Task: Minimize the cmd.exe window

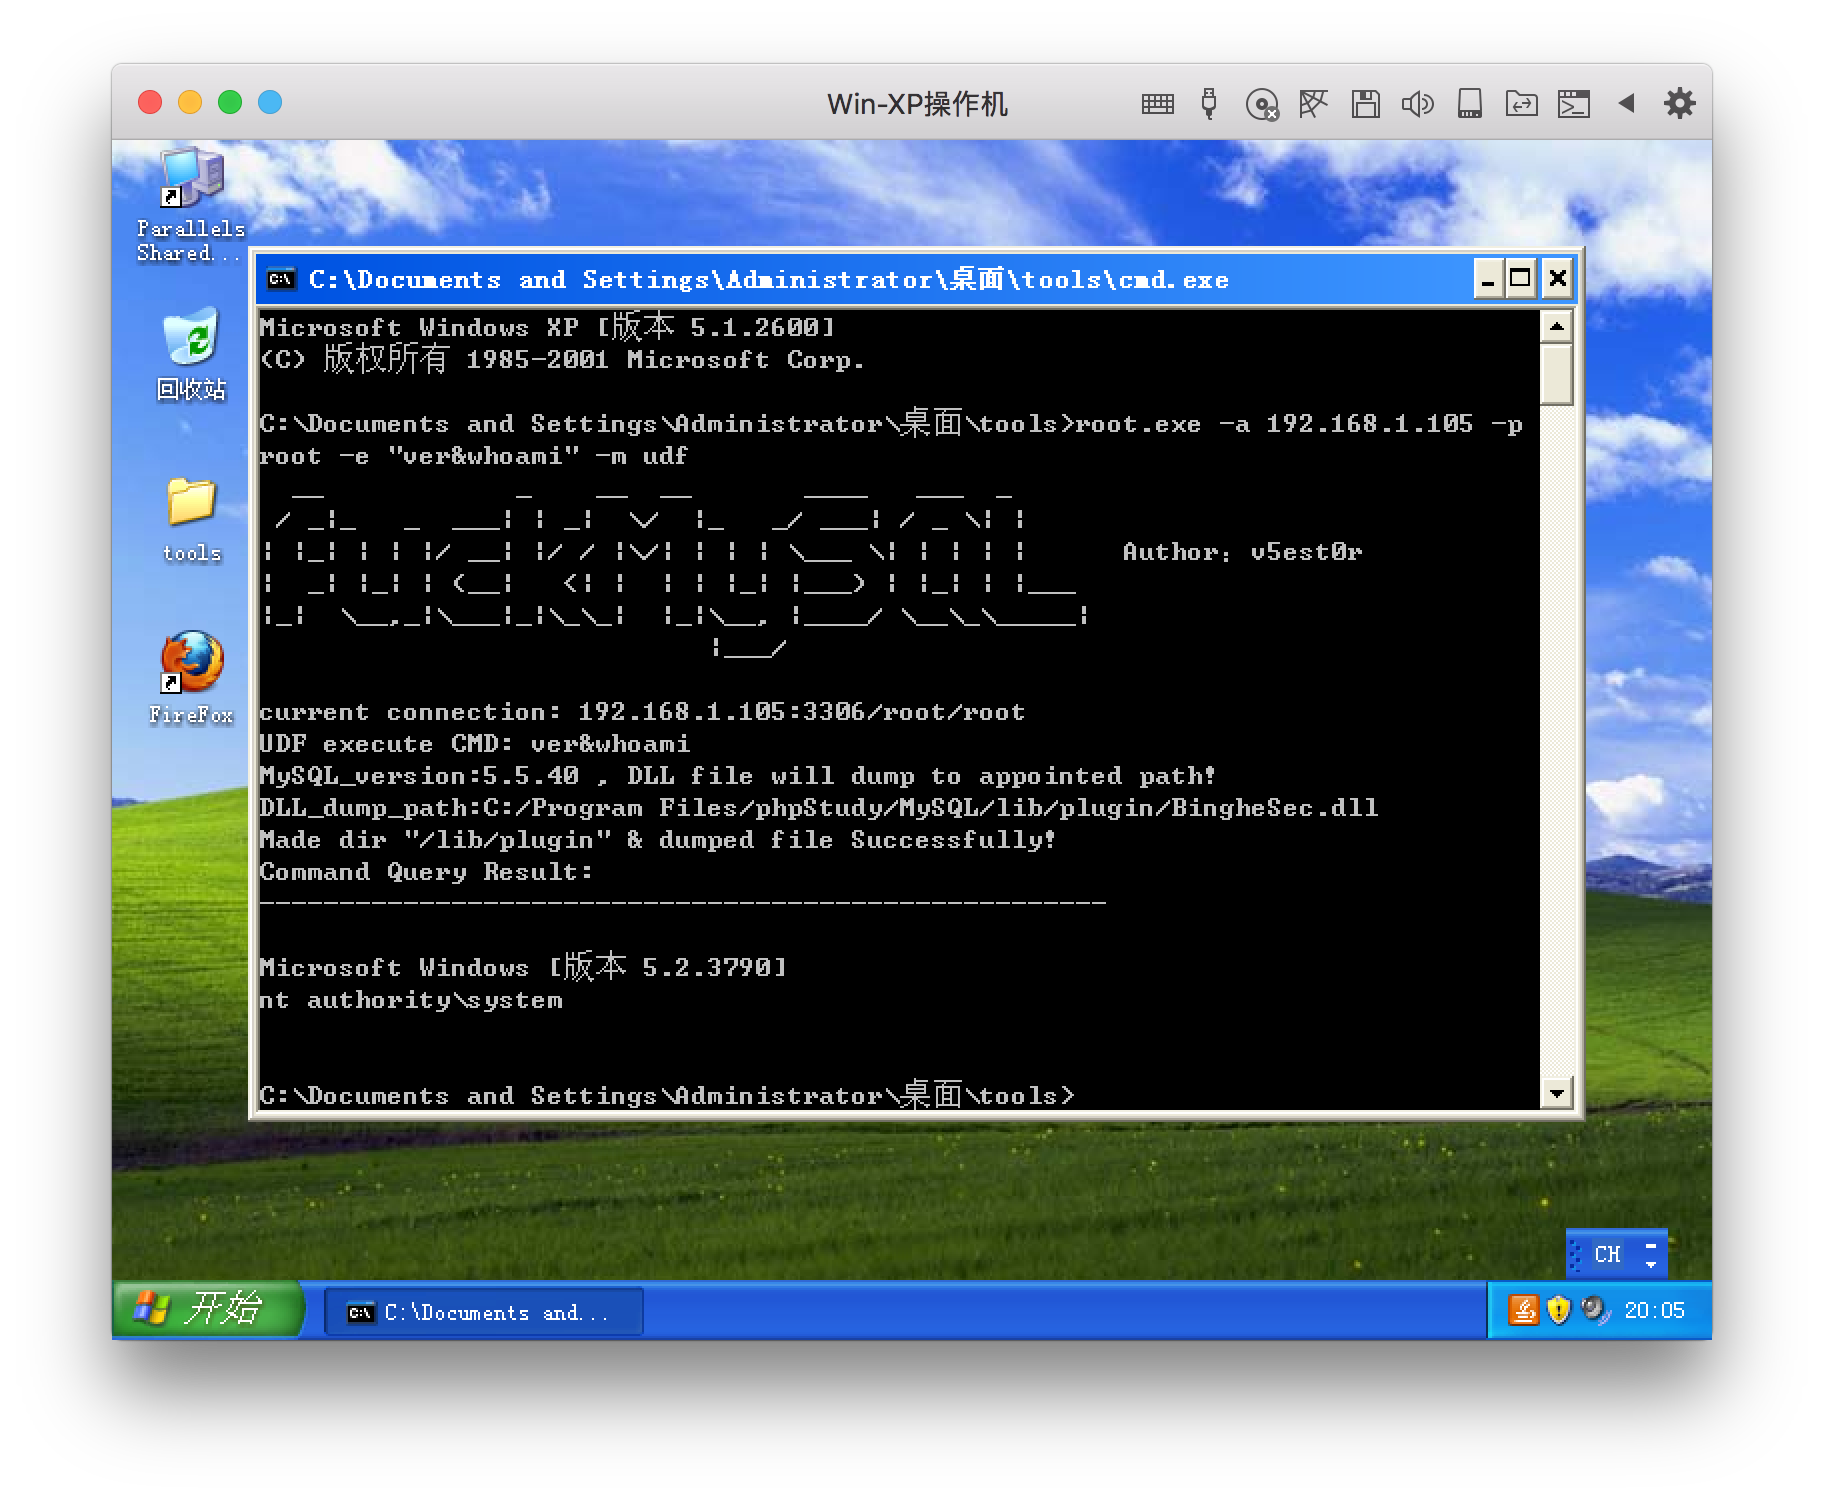Action: point(1488,279)
